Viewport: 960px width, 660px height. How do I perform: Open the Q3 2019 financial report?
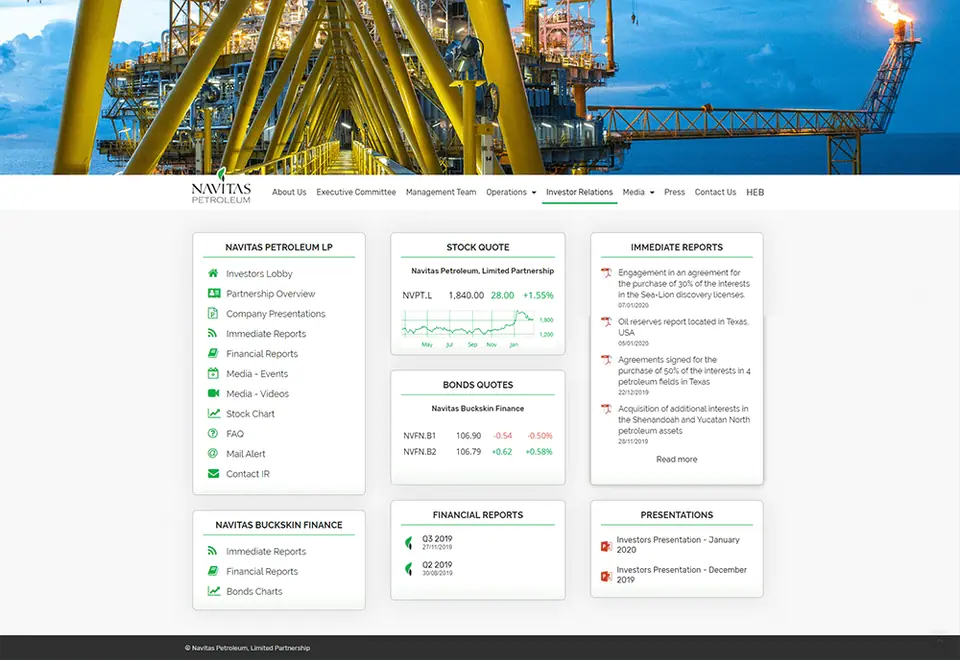pyautogui.click(x=437, y=539)
